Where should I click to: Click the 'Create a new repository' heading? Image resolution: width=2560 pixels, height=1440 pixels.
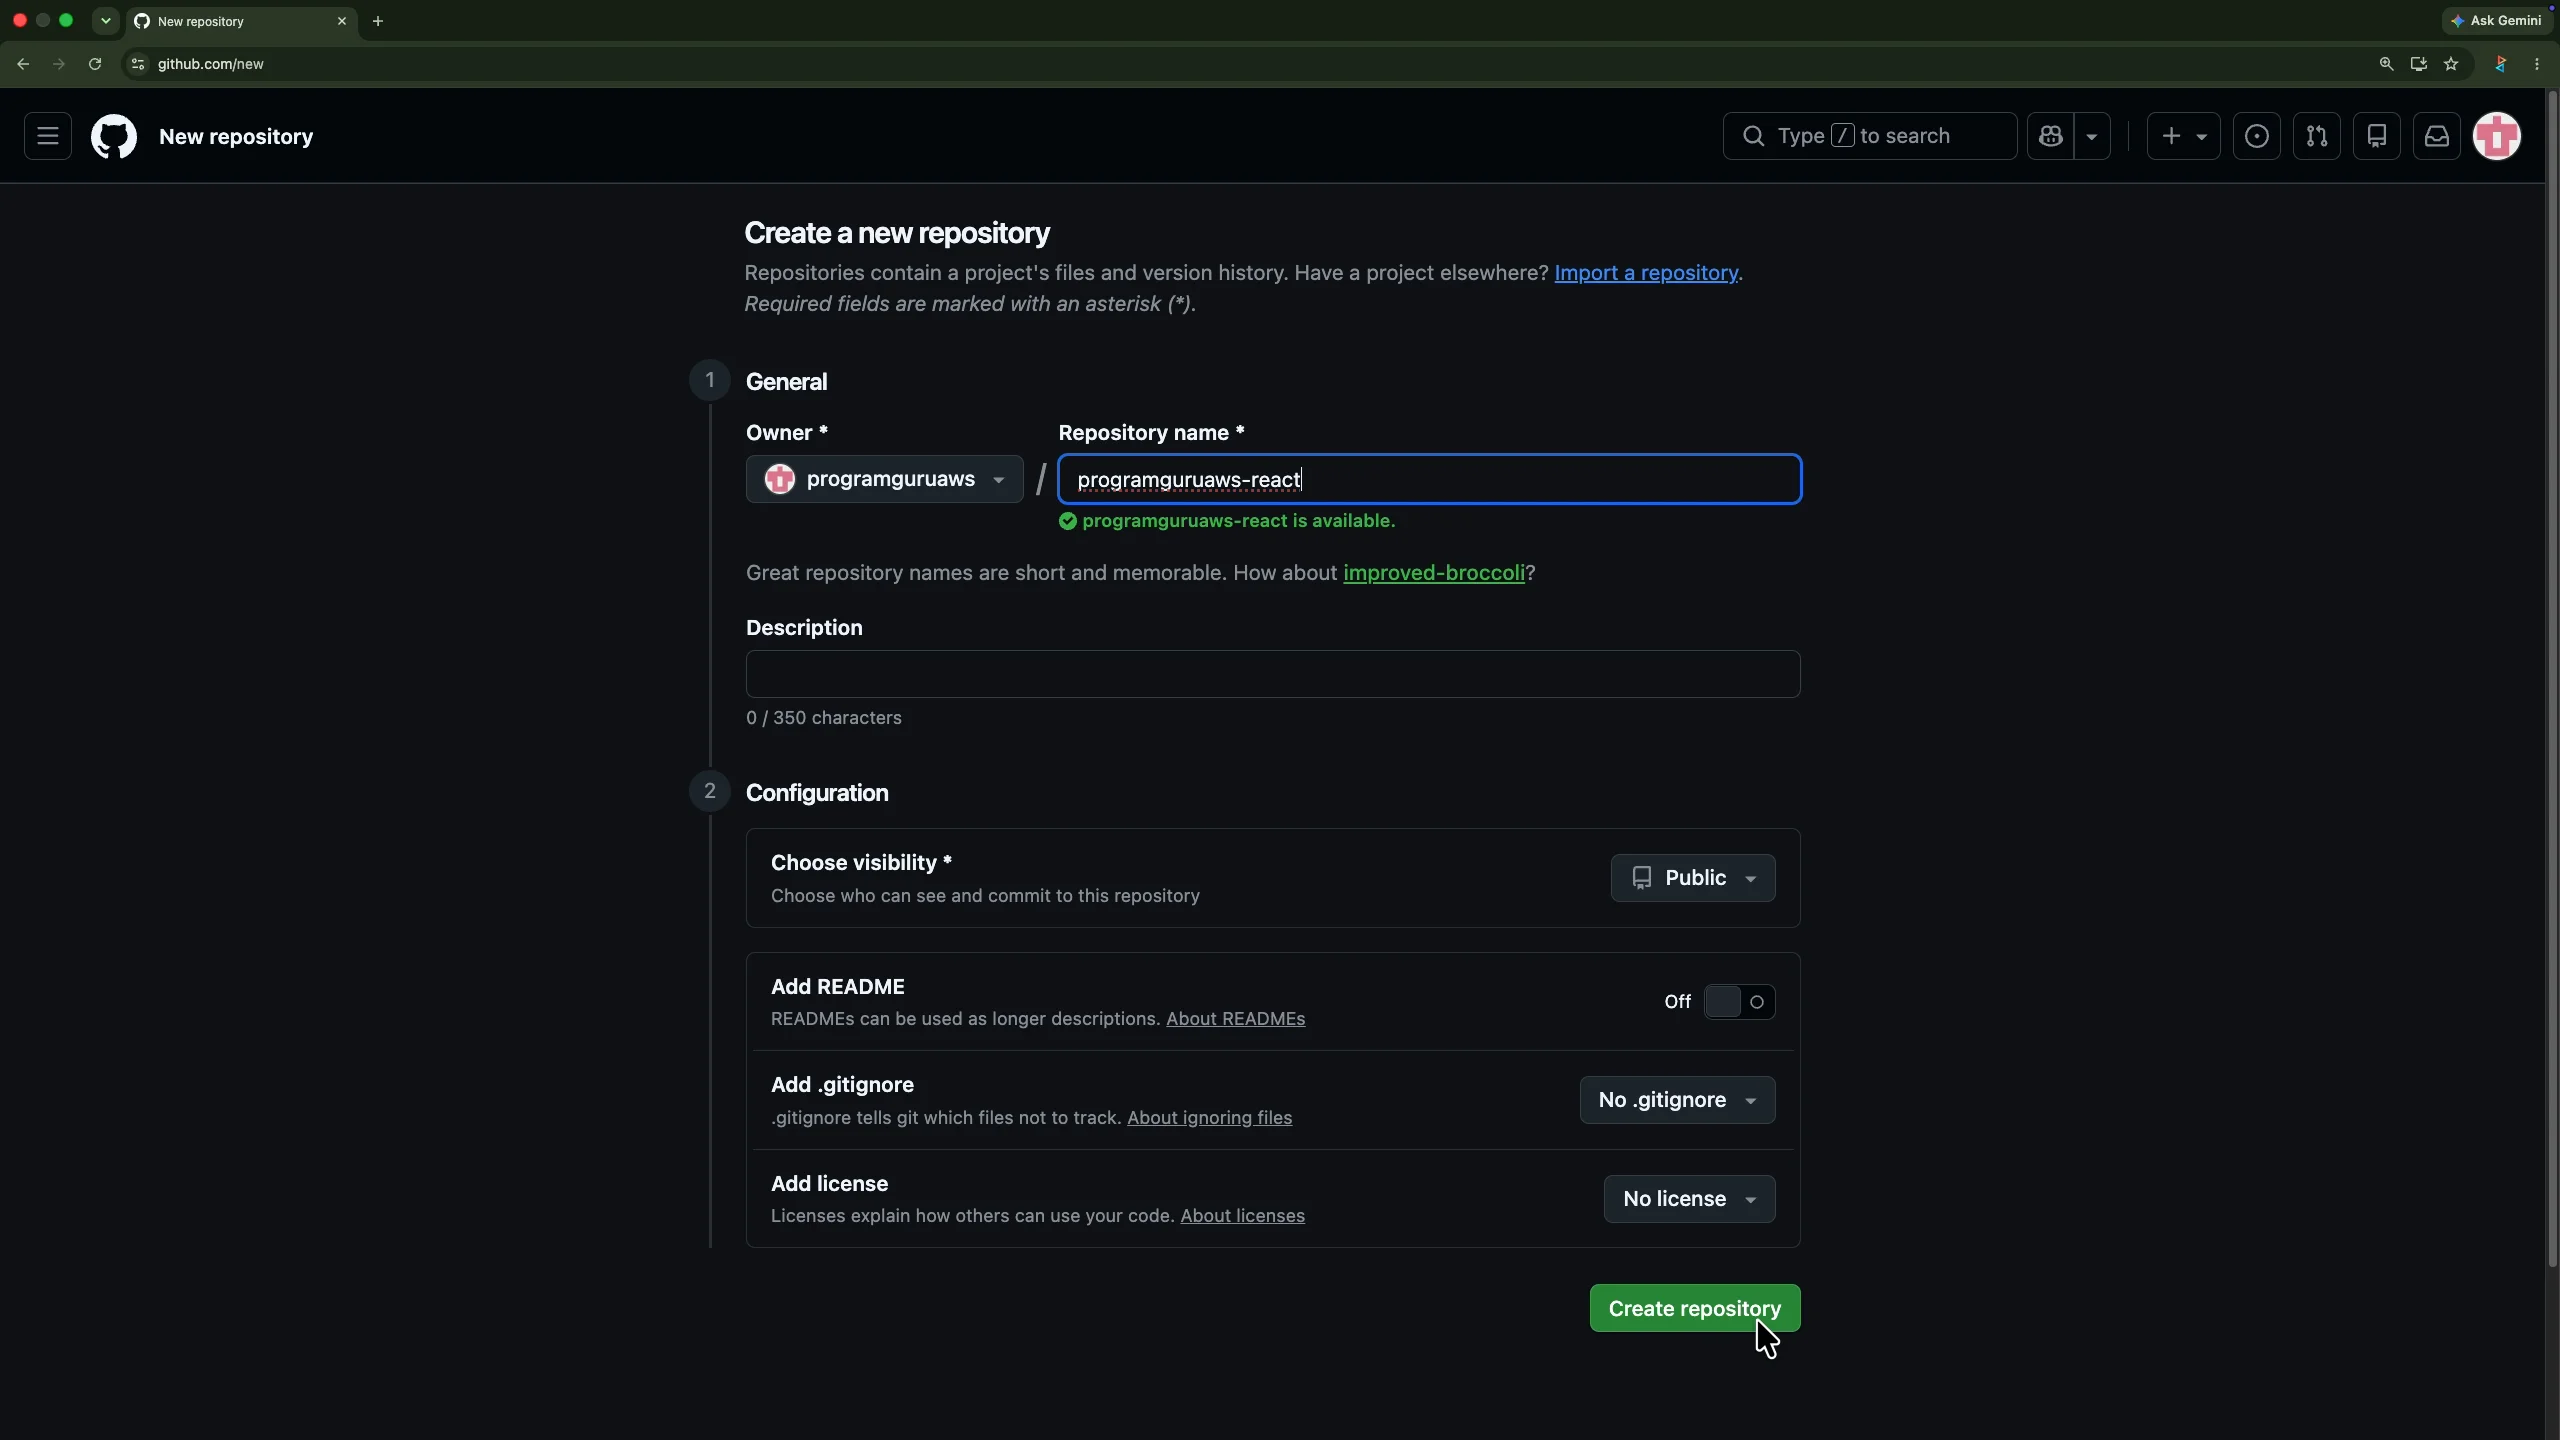(x=897, y=233)
